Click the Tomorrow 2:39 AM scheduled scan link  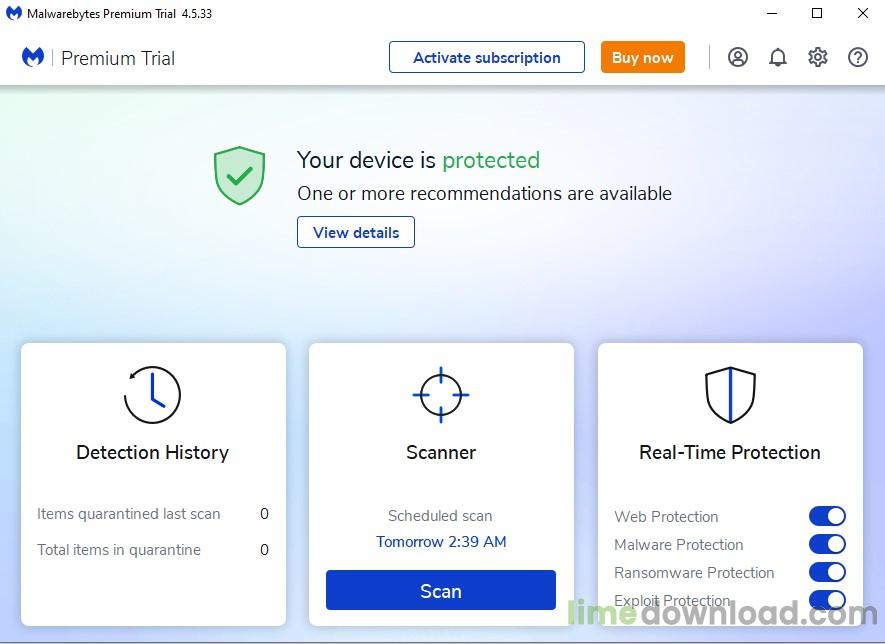pyautogui.click(x=441, y=542)
